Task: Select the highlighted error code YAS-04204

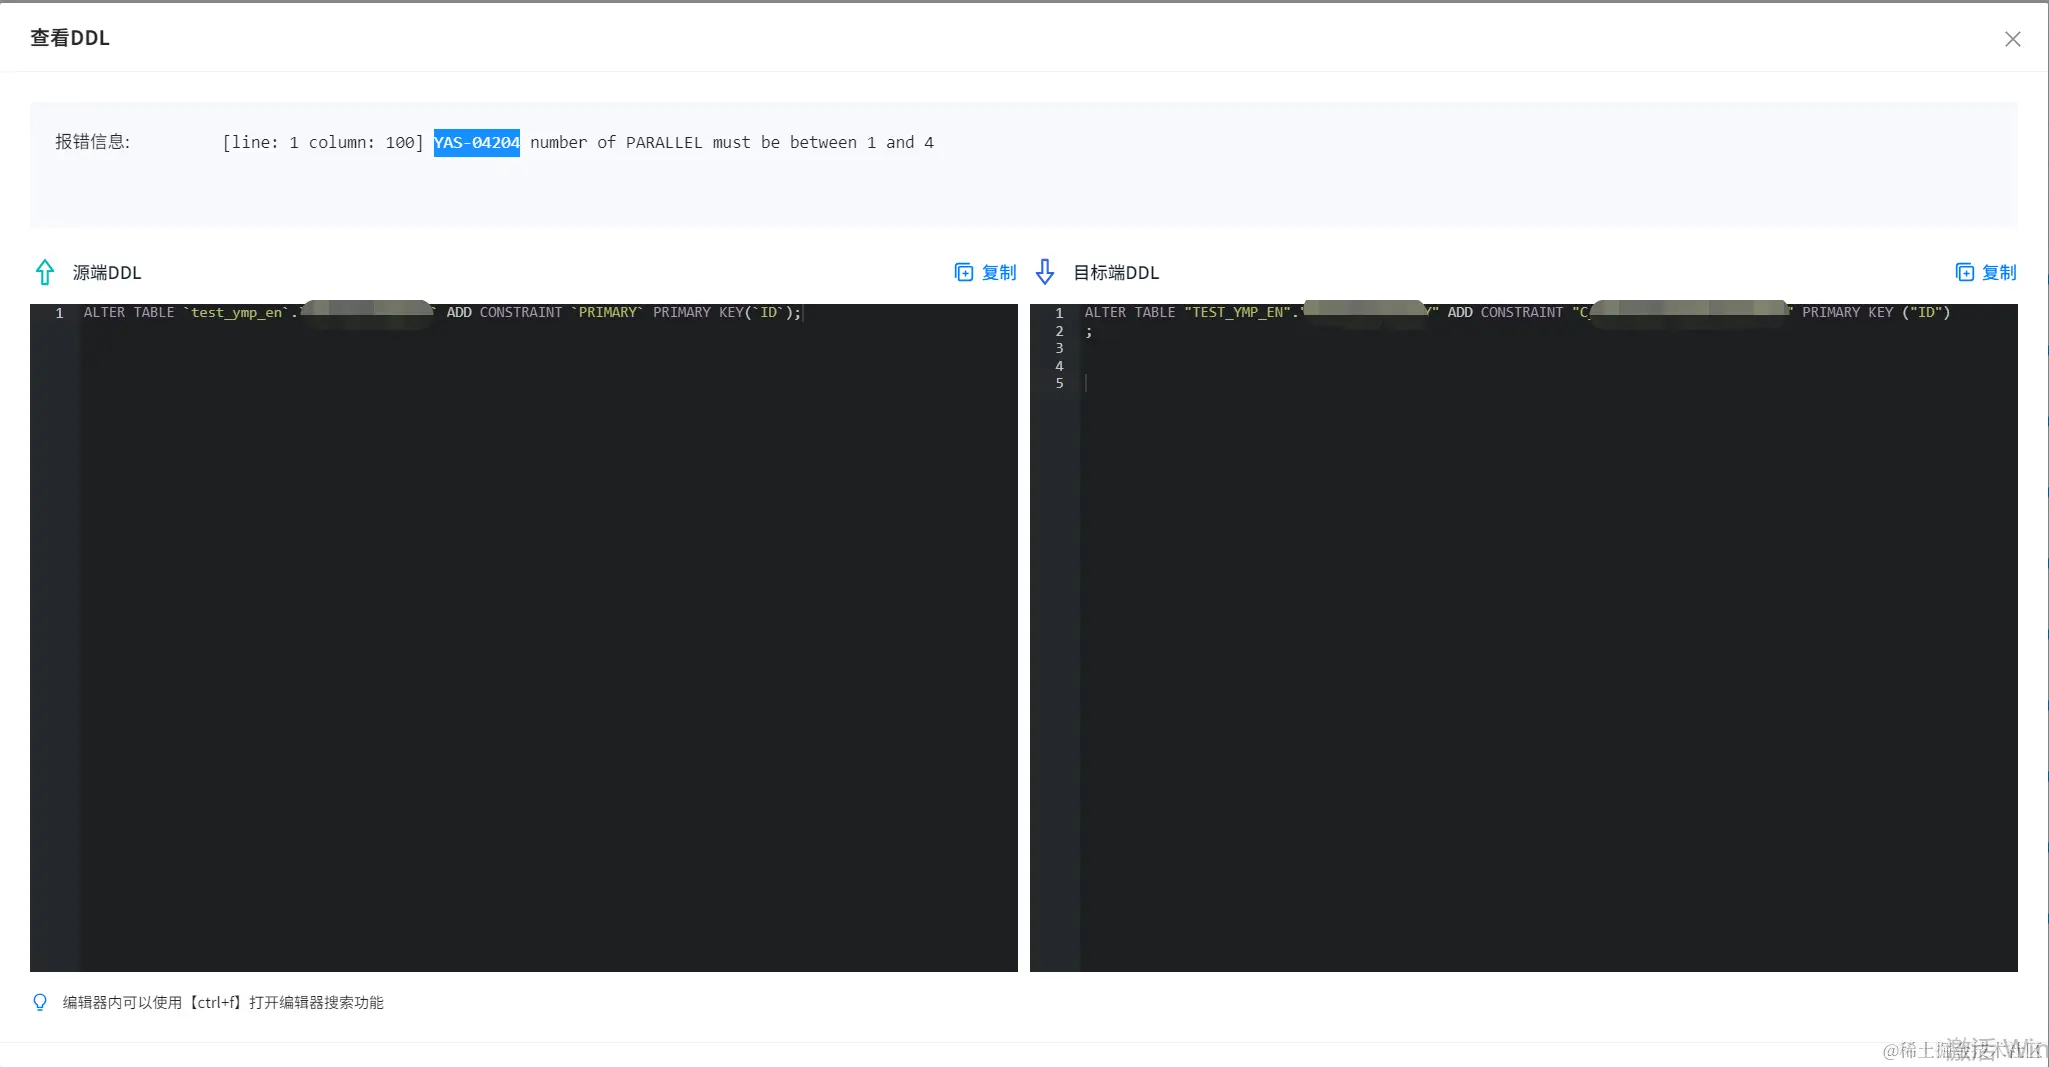Action: click(477, 142)
